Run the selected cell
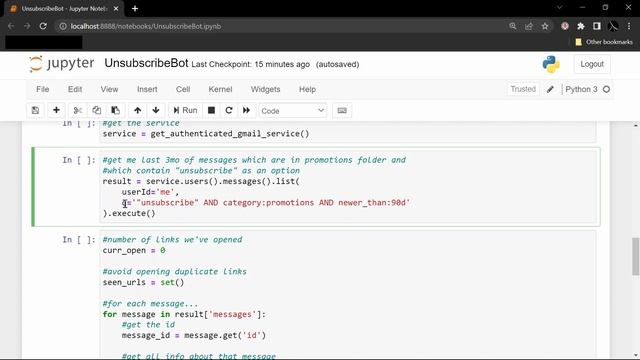Viewport: 640px width, 360px height. pyautogui.click(x=185, y=110)
